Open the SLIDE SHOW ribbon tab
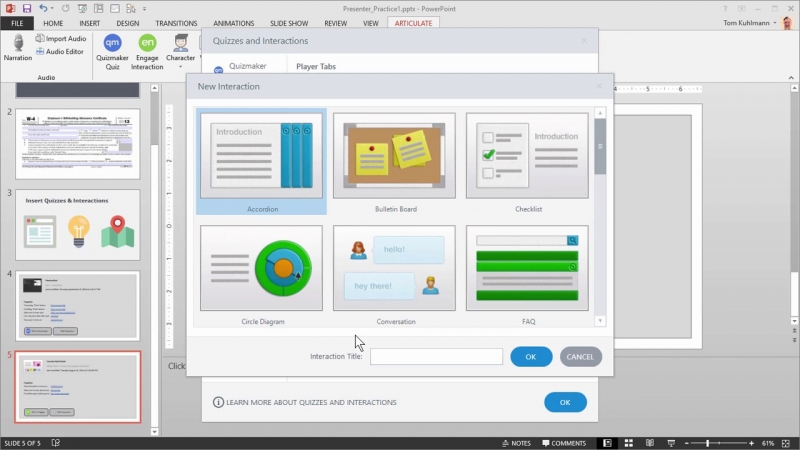The image size is (800, 450). coord(289,23)
